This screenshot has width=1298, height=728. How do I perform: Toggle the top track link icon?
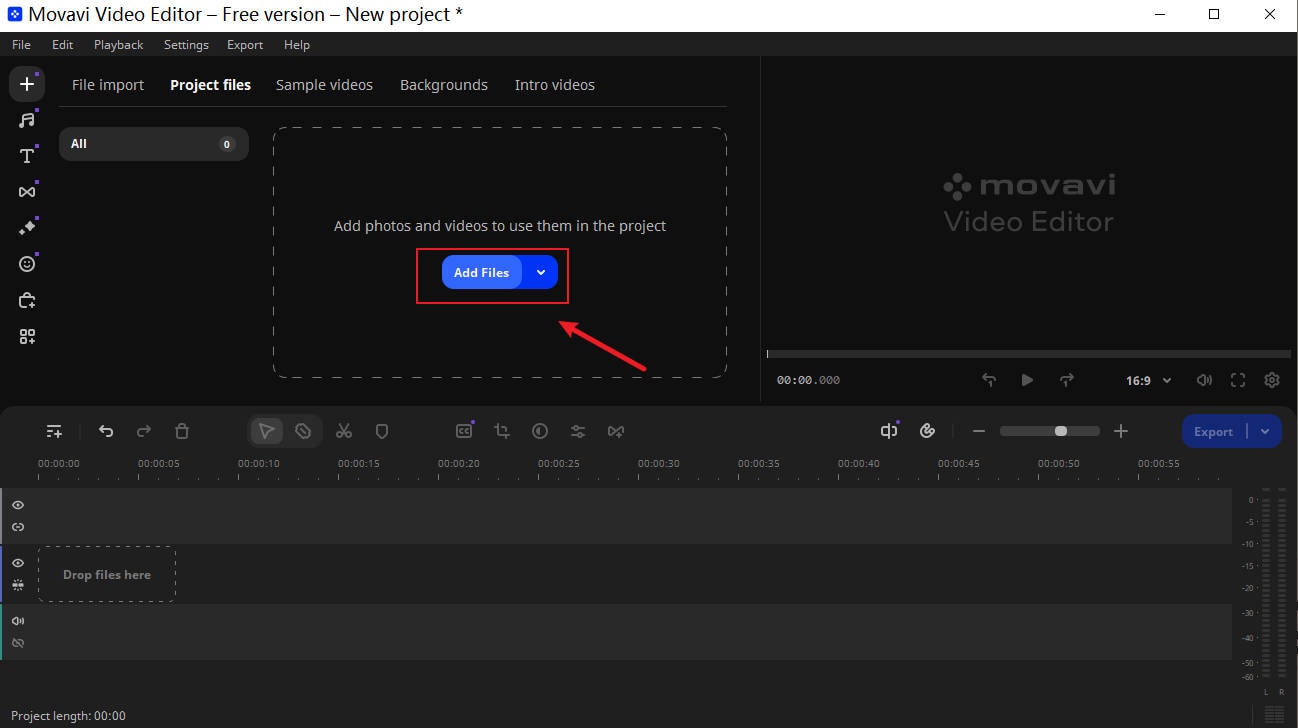point(18,527)
